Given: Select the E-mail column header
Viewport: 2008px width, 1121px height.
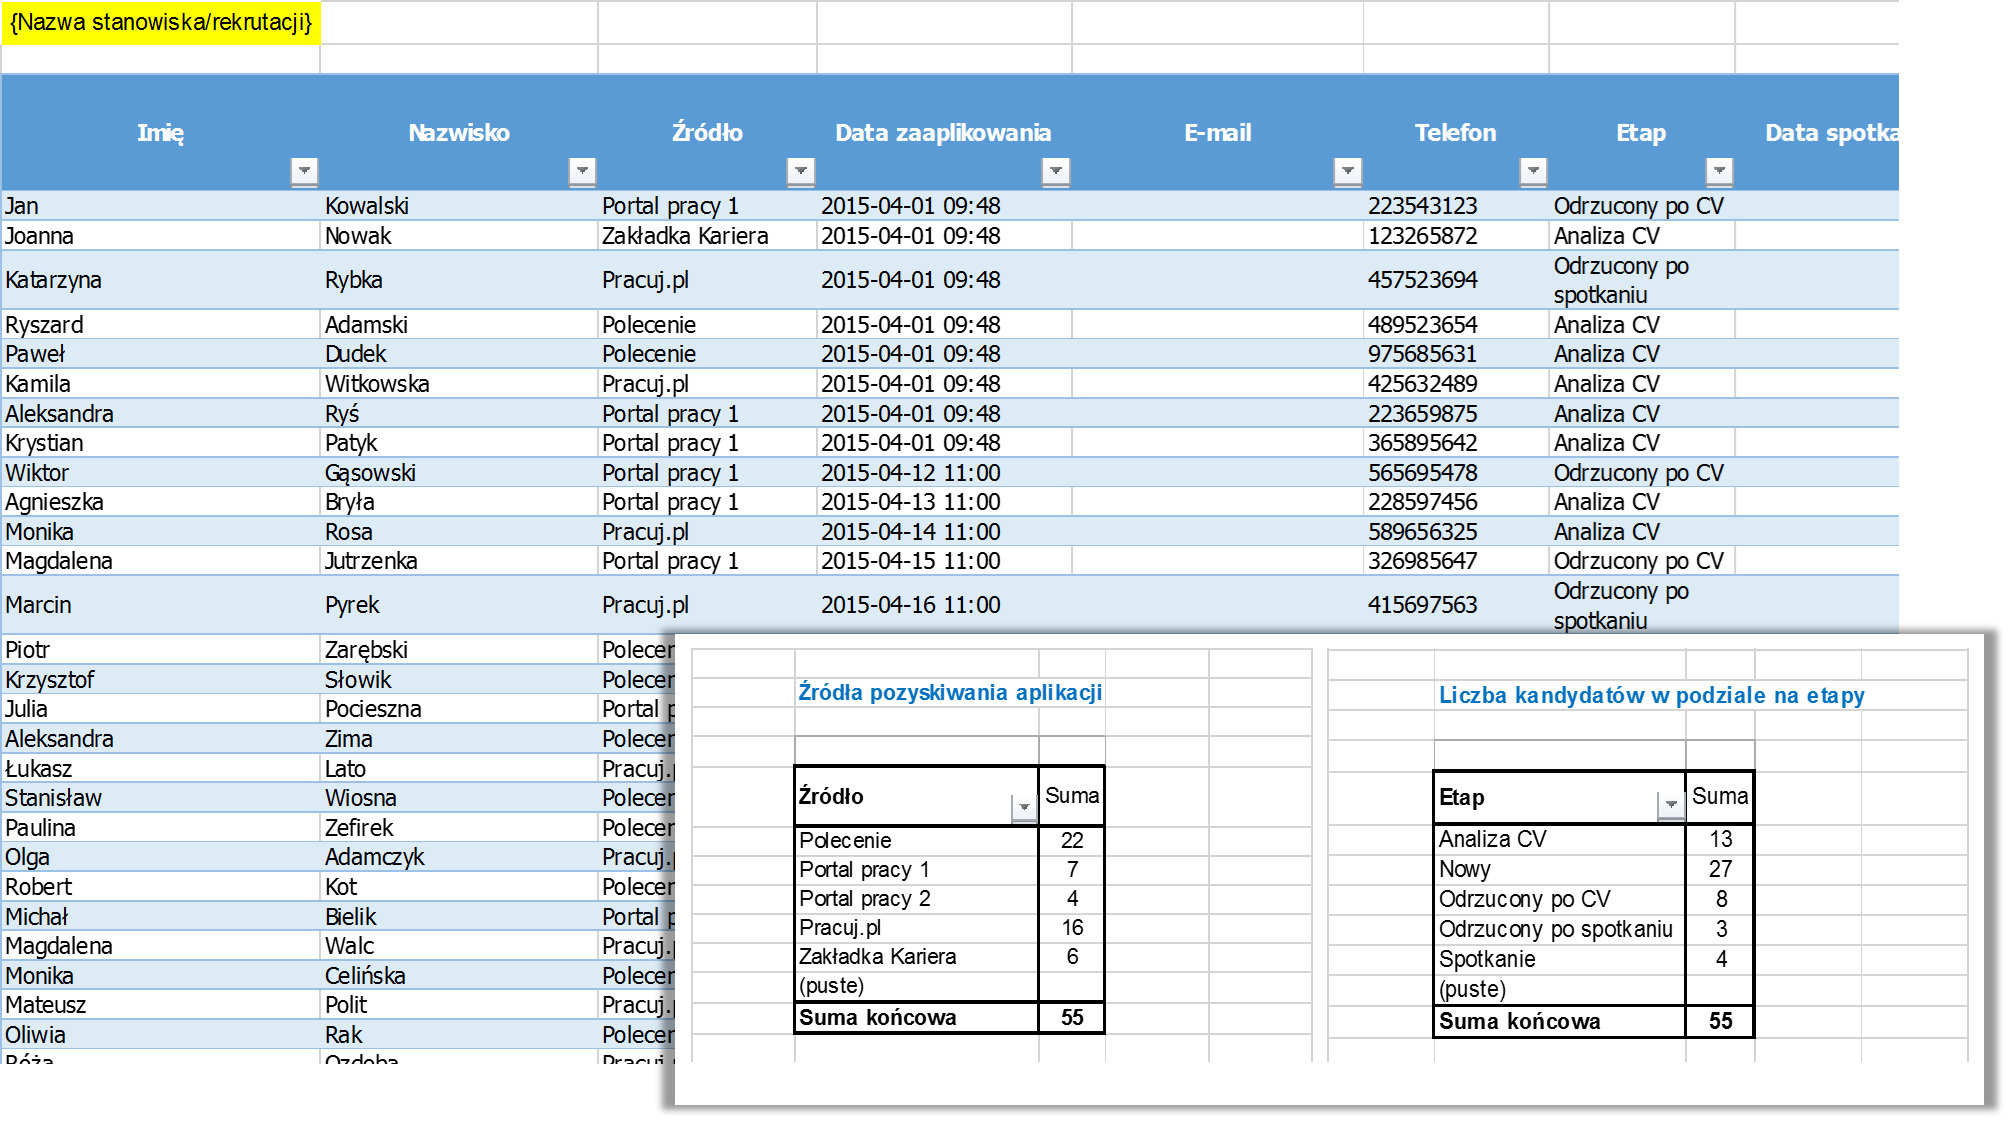Looking at the screenshot, I should pyautogui.click(x=1218, y=132).
